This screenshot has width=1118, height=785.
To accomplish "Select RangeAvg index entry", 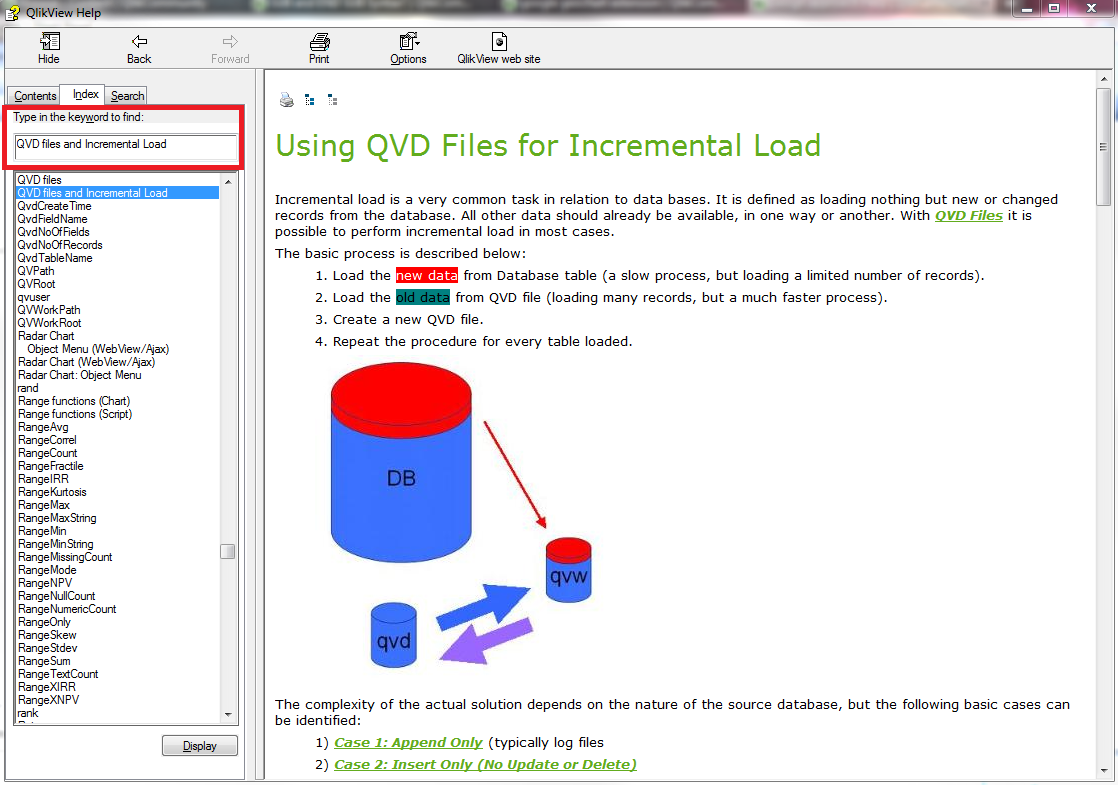I will tap(43, 427).
